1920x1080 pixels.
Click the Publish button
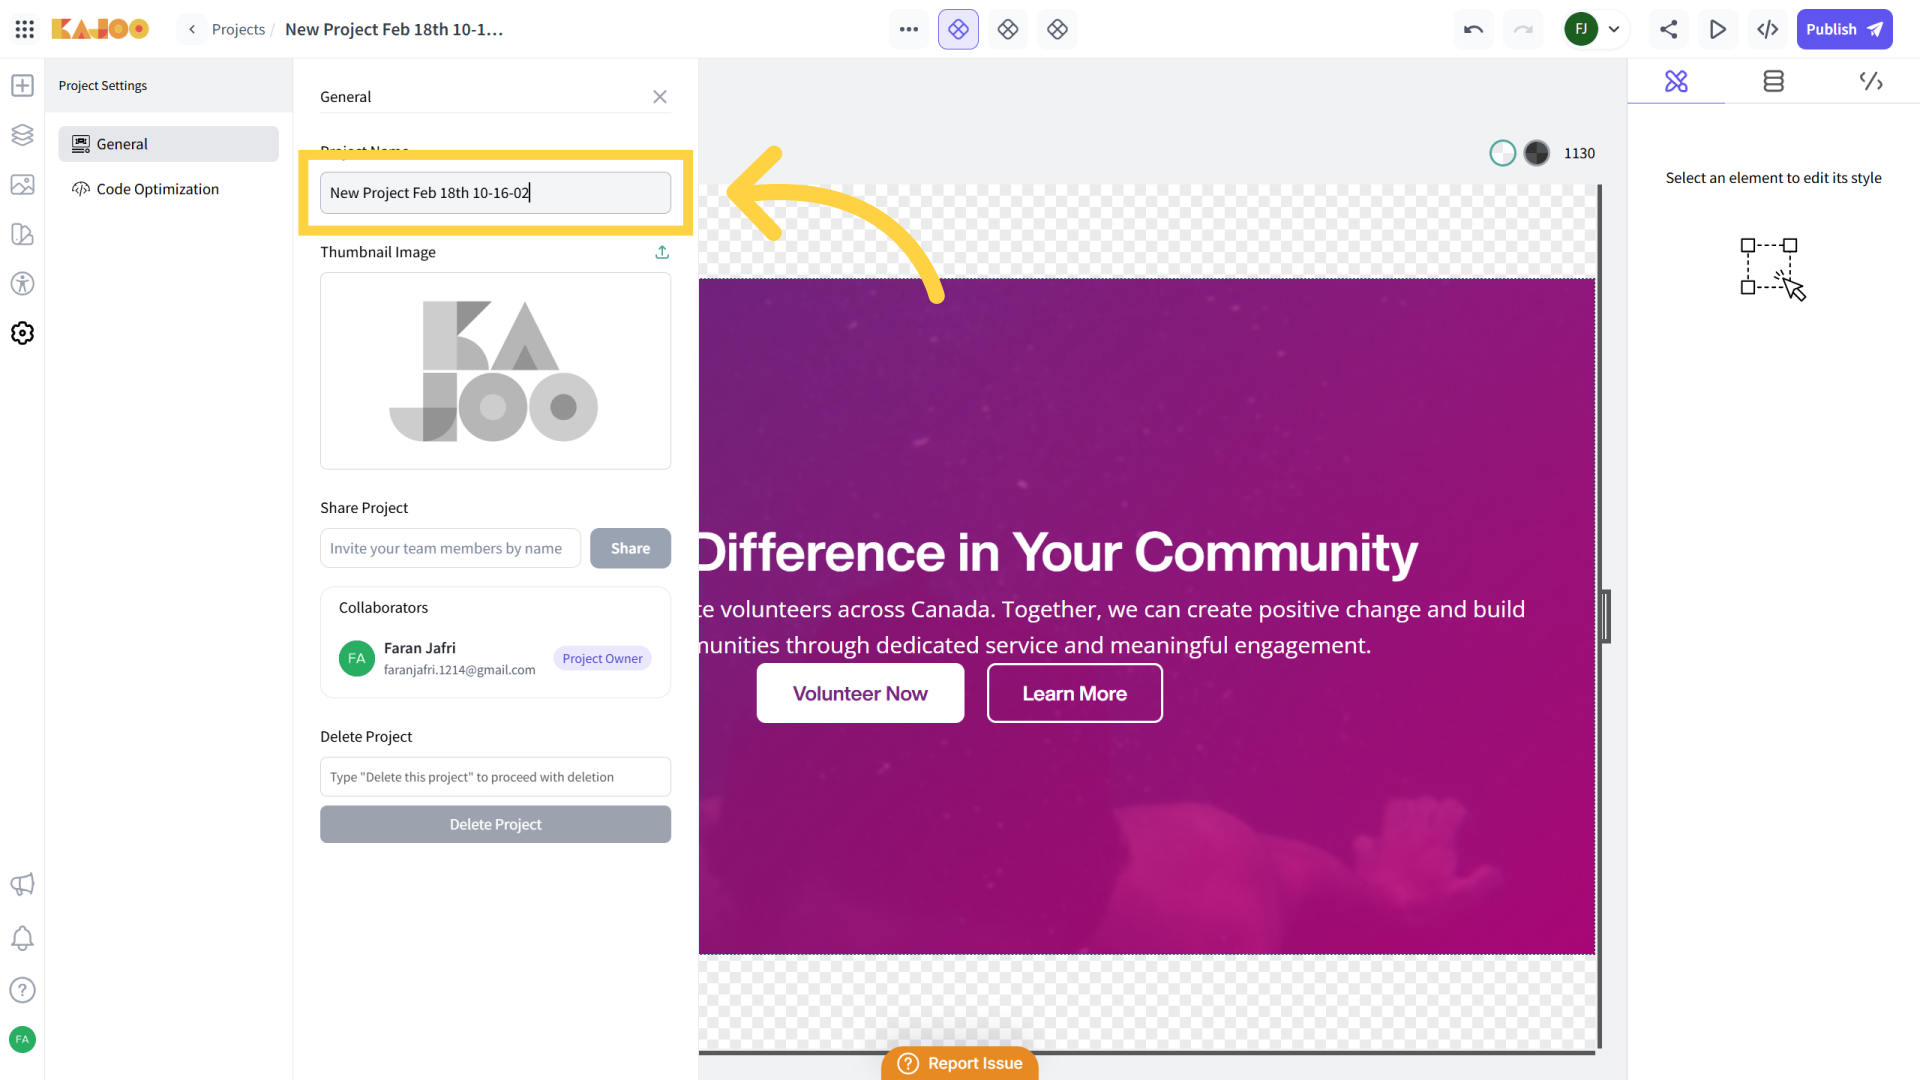(x=1844, y=29)
